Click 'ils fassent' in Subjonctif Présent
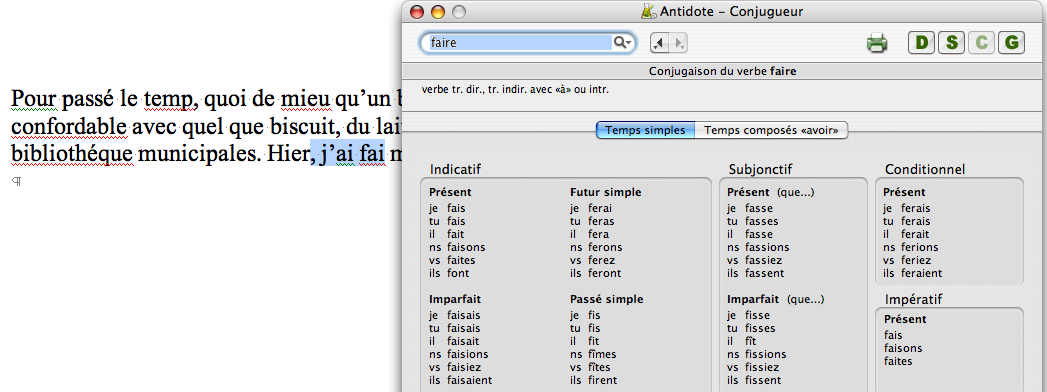The image size is (1047, 392). point(756,273)
